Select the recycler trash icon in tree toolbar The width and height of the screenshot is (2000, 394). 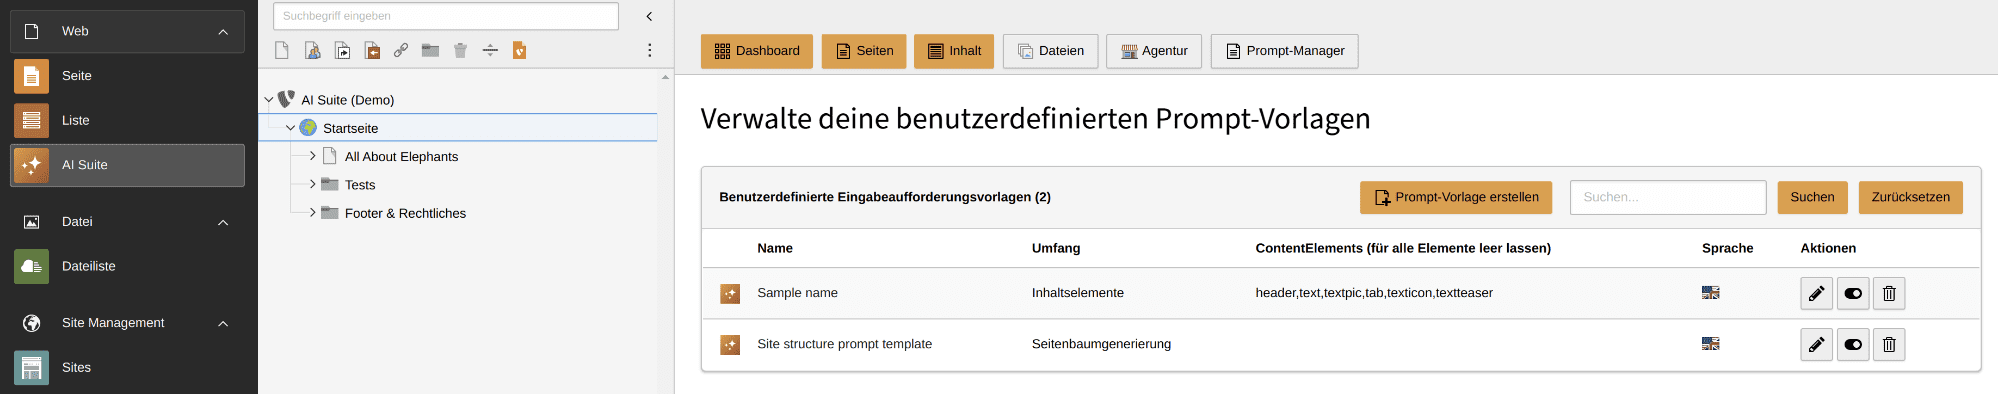460,50
